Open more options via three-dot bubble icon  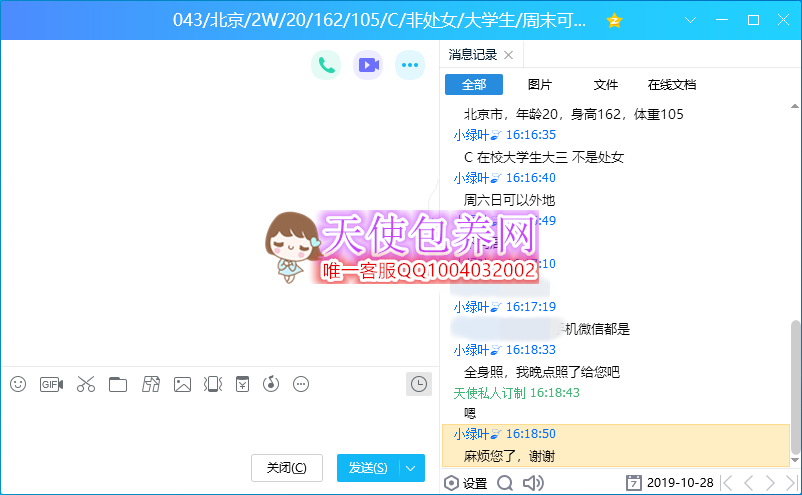410,65
